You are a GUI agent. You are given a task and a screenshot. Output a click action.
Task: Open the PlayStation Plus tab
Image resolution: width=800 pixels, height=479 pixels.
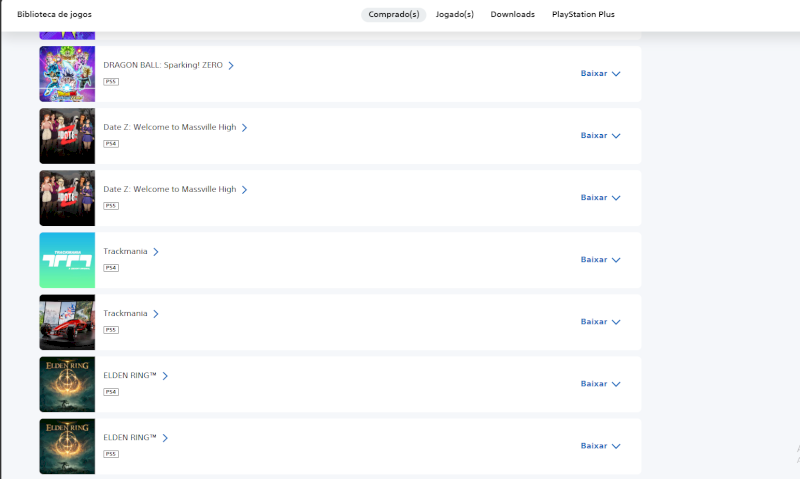pyautogui.click(x=583, y=14)
